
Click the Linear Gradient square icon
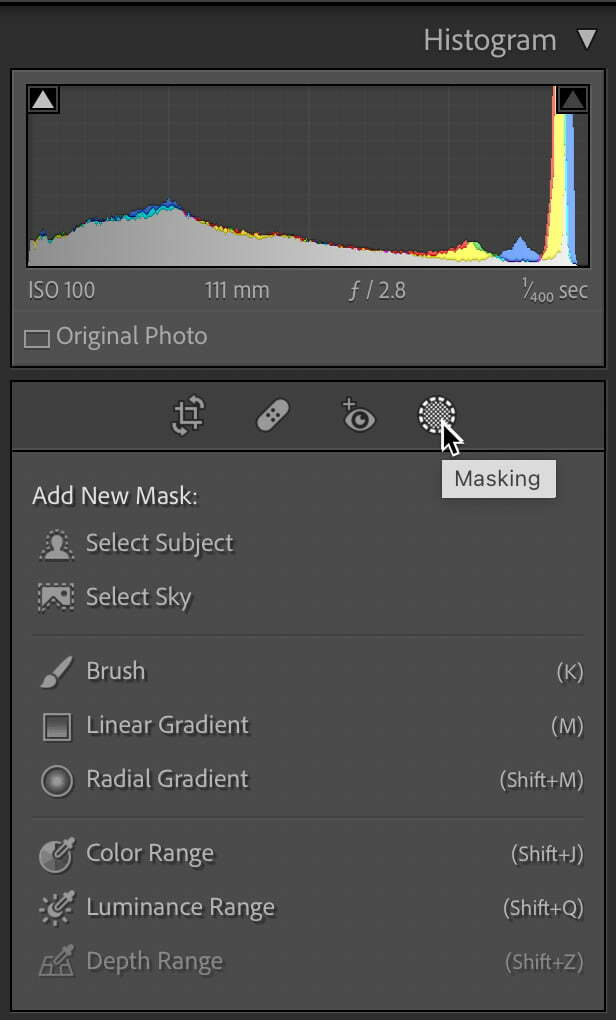click(57, 726)
